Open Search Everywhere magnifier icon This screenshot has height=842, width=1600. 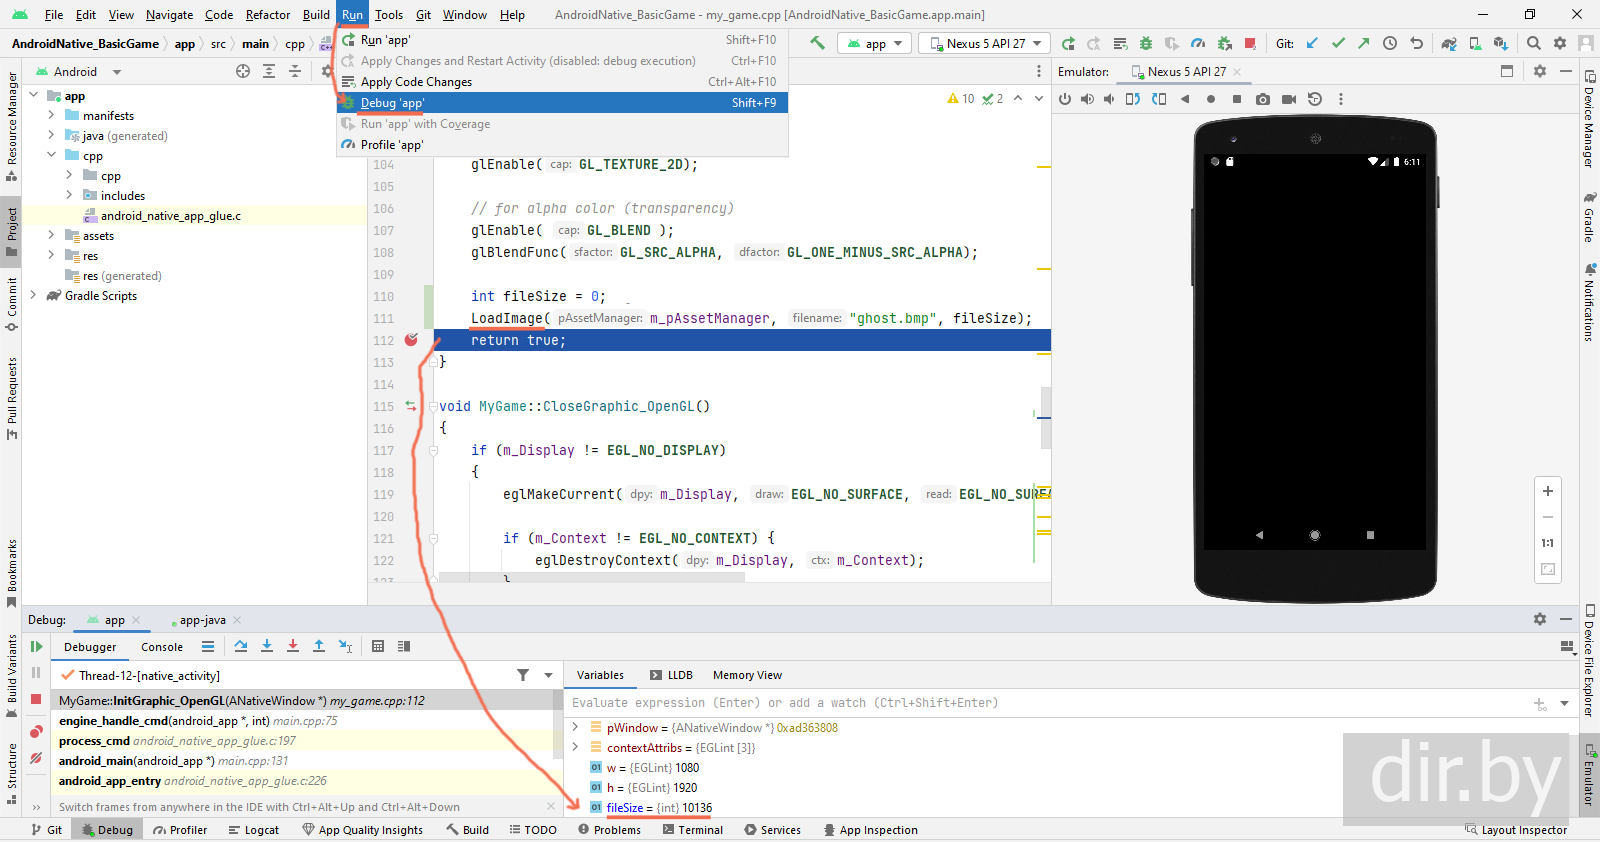click(x=1534, y=43)
